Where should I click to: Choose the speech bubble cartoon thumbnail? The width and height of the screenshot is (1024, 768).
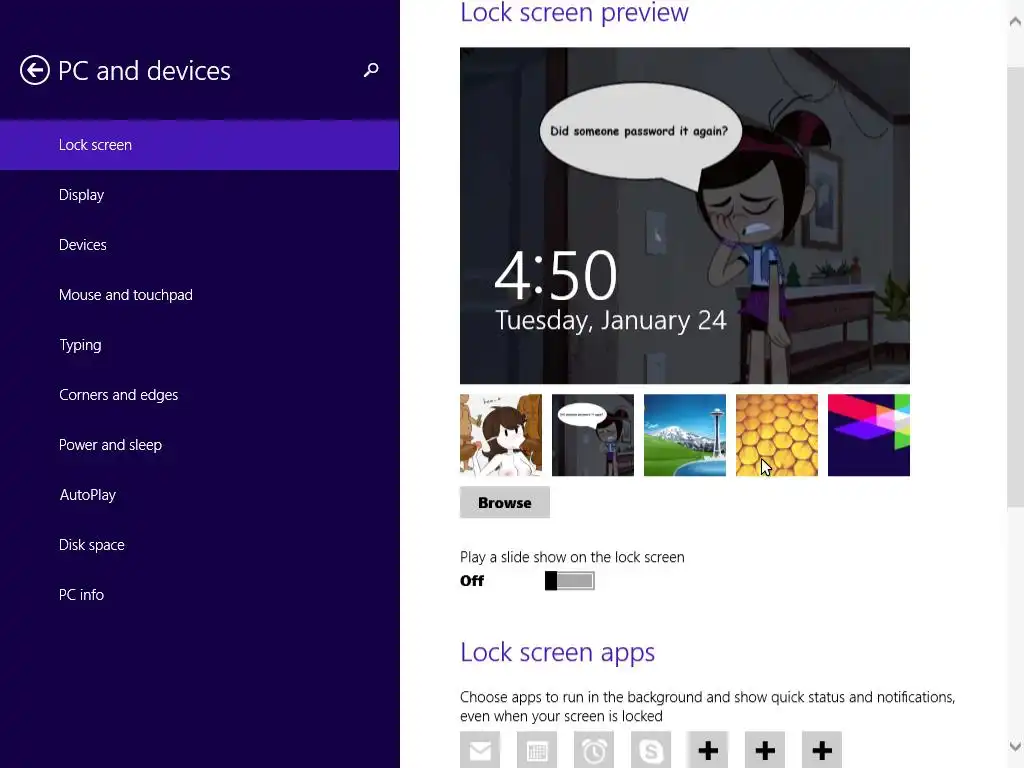pos(593,435)
